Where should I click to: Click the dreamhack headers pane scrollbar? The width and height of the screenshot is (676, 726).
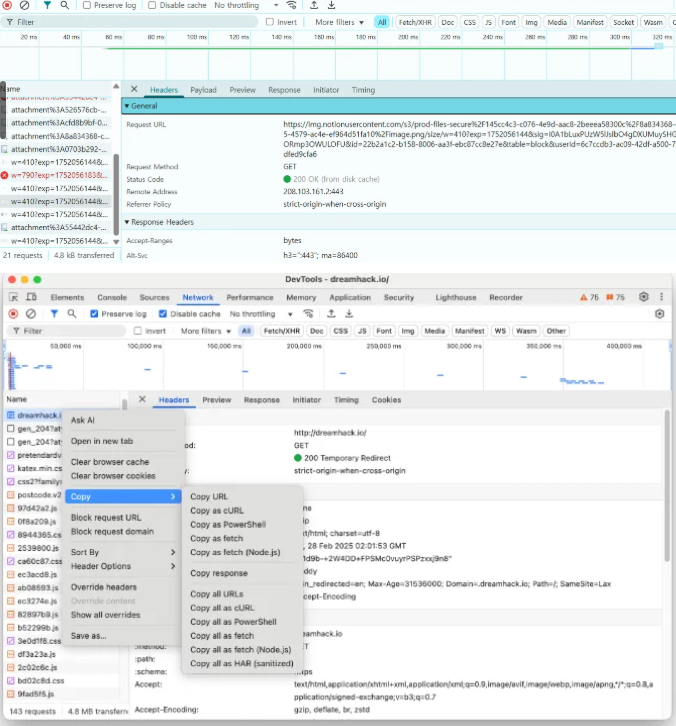point(667,485)
